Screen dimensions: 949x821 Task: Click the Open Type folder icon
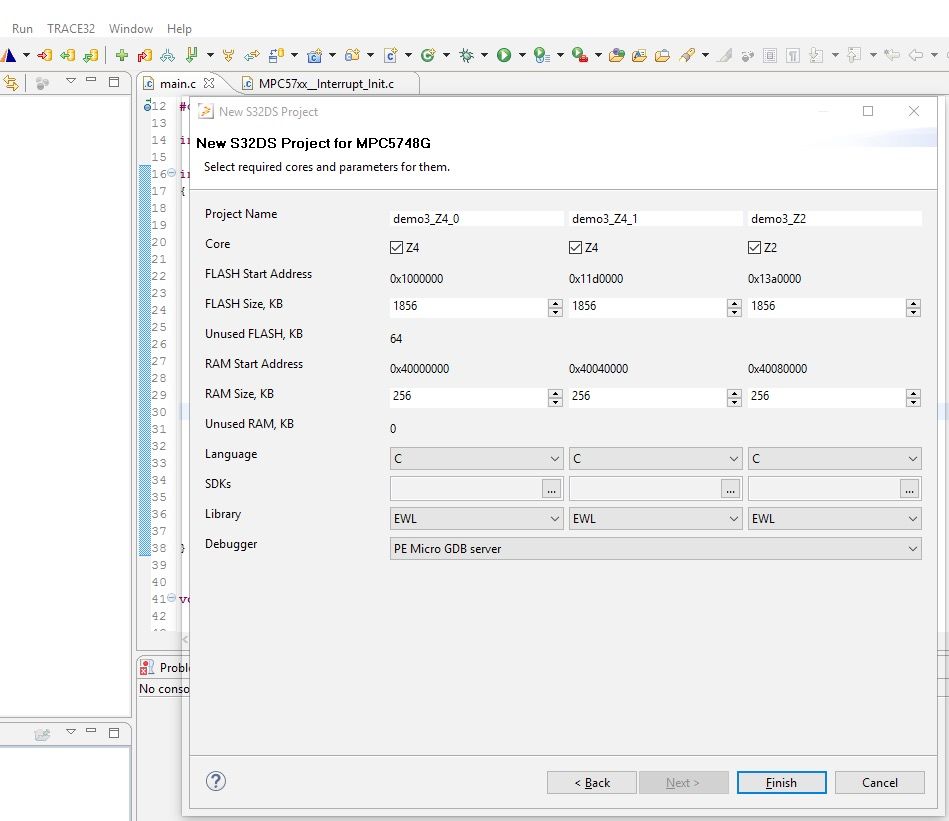coord(617,56)
